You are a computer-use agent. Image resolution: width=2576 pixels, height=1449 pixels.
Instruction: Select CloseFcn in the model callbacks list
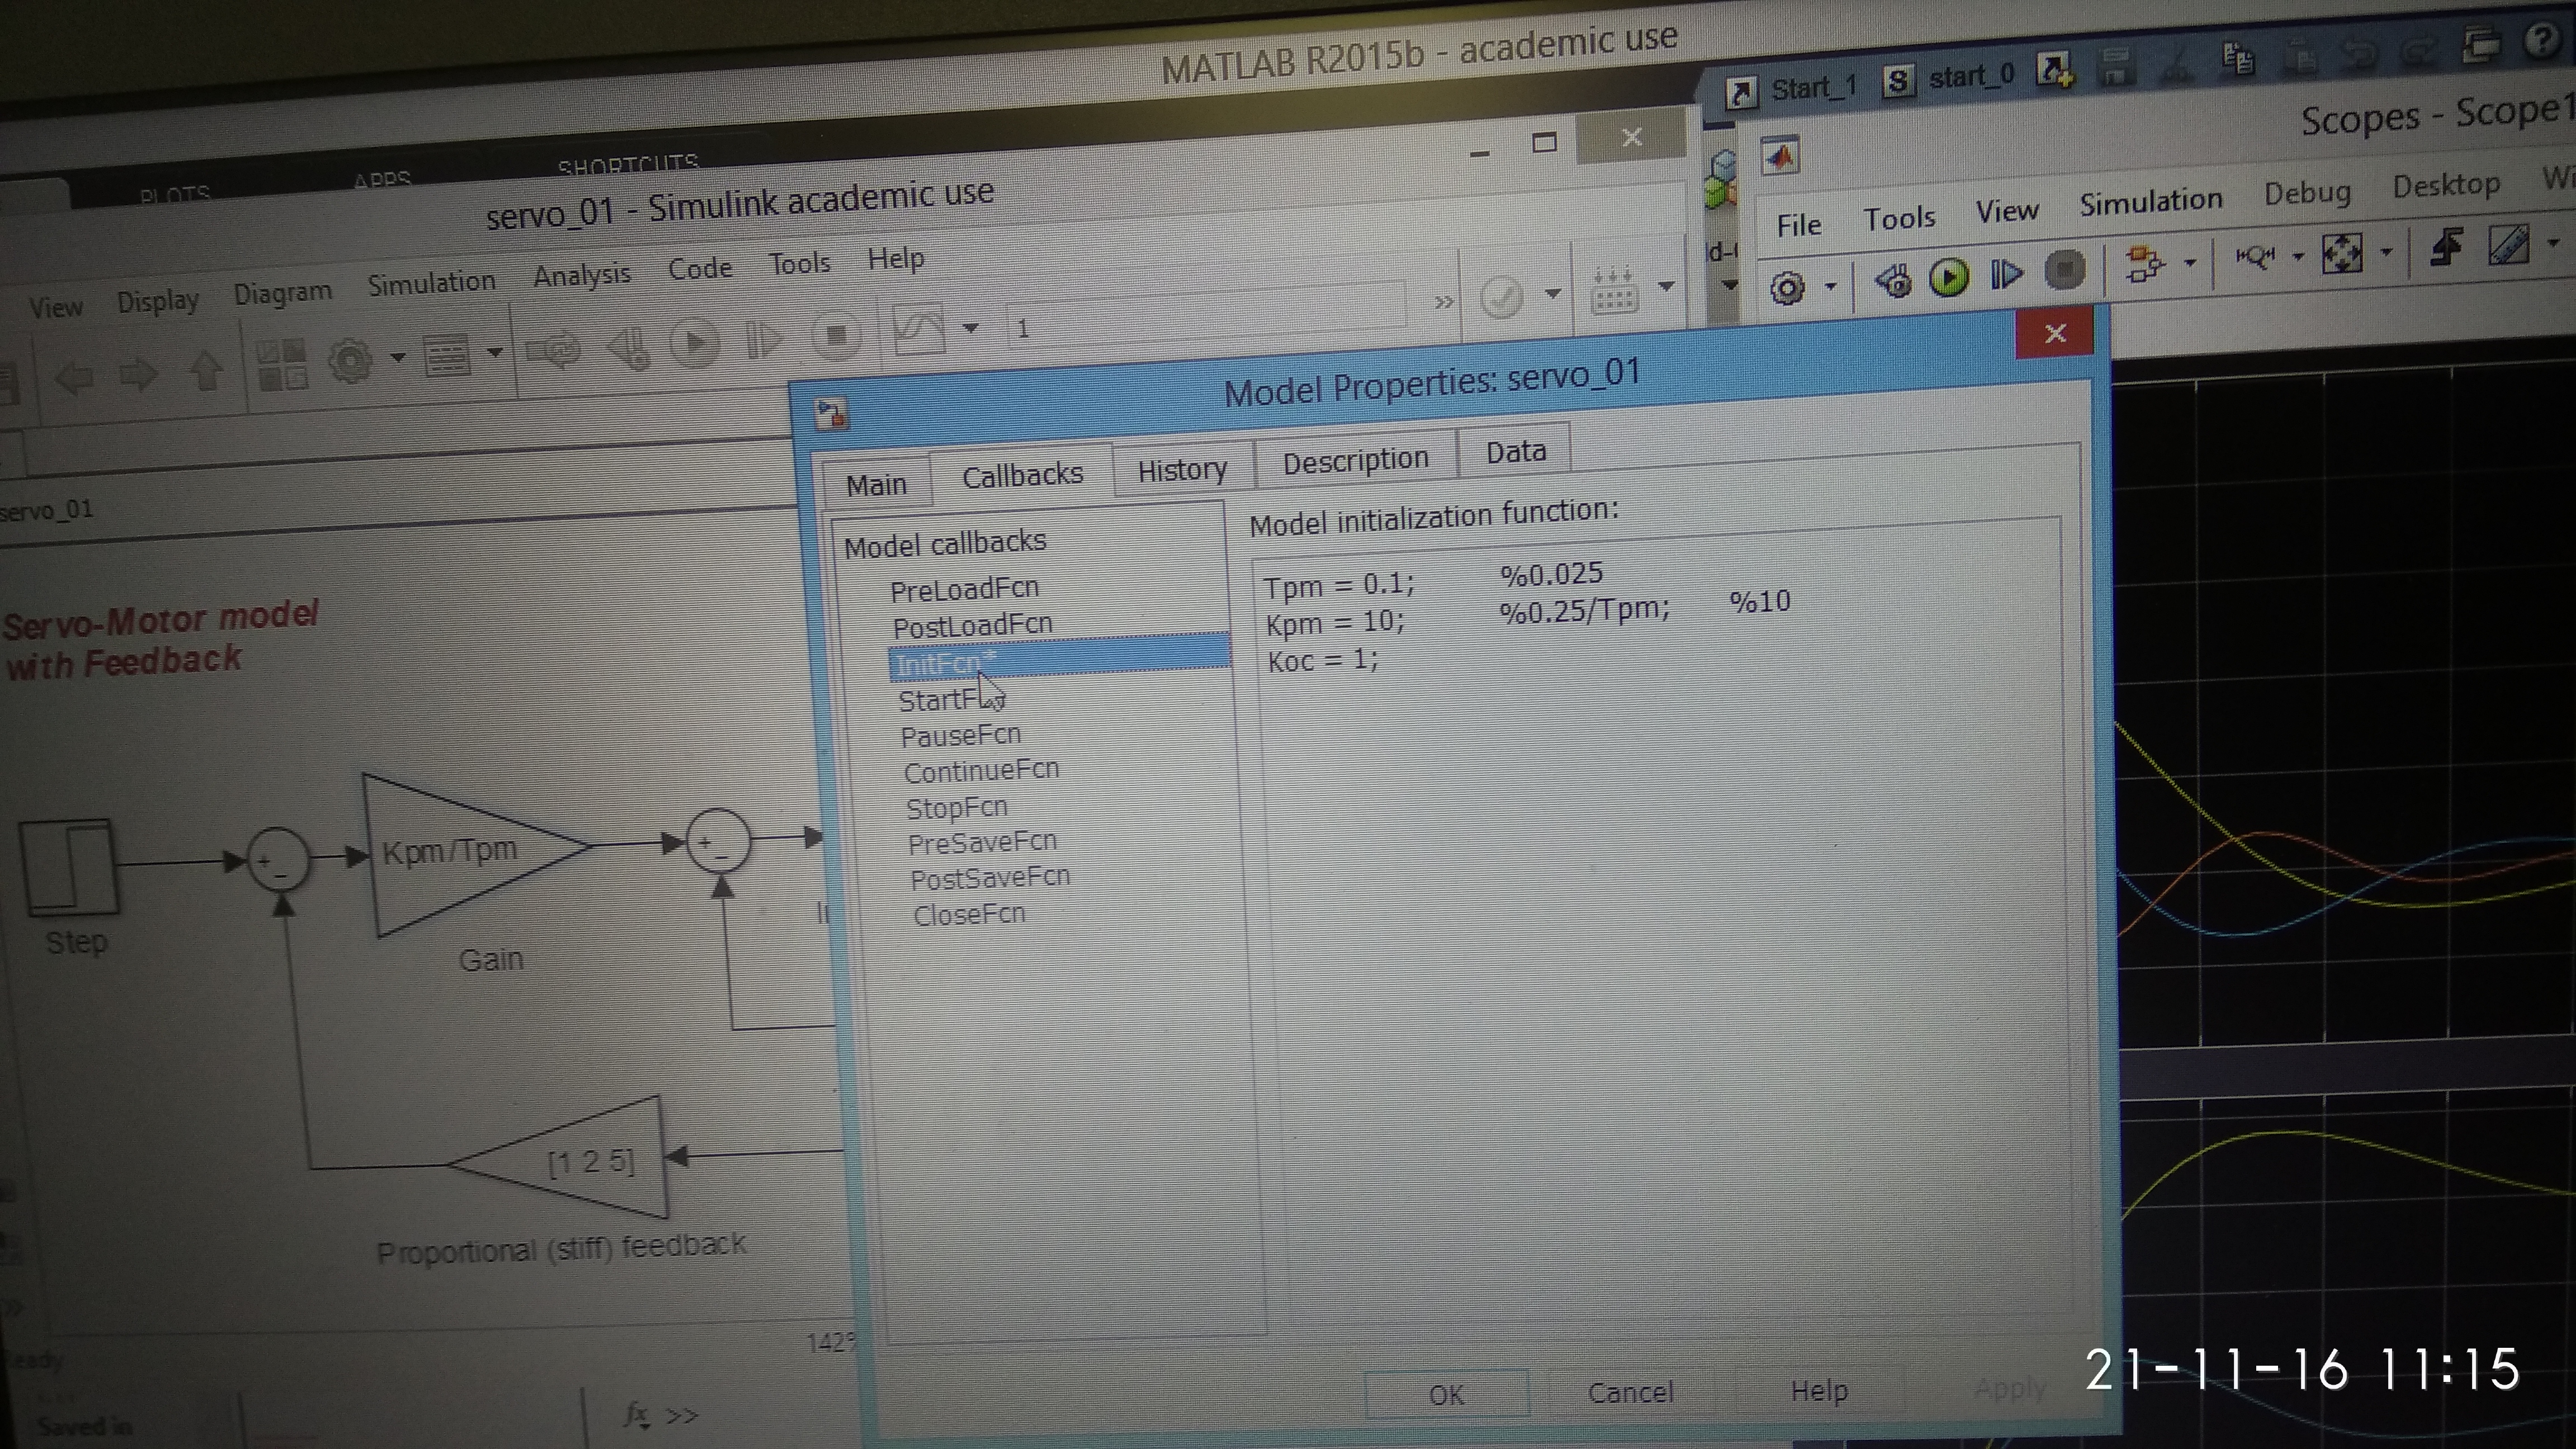[969, 914]
